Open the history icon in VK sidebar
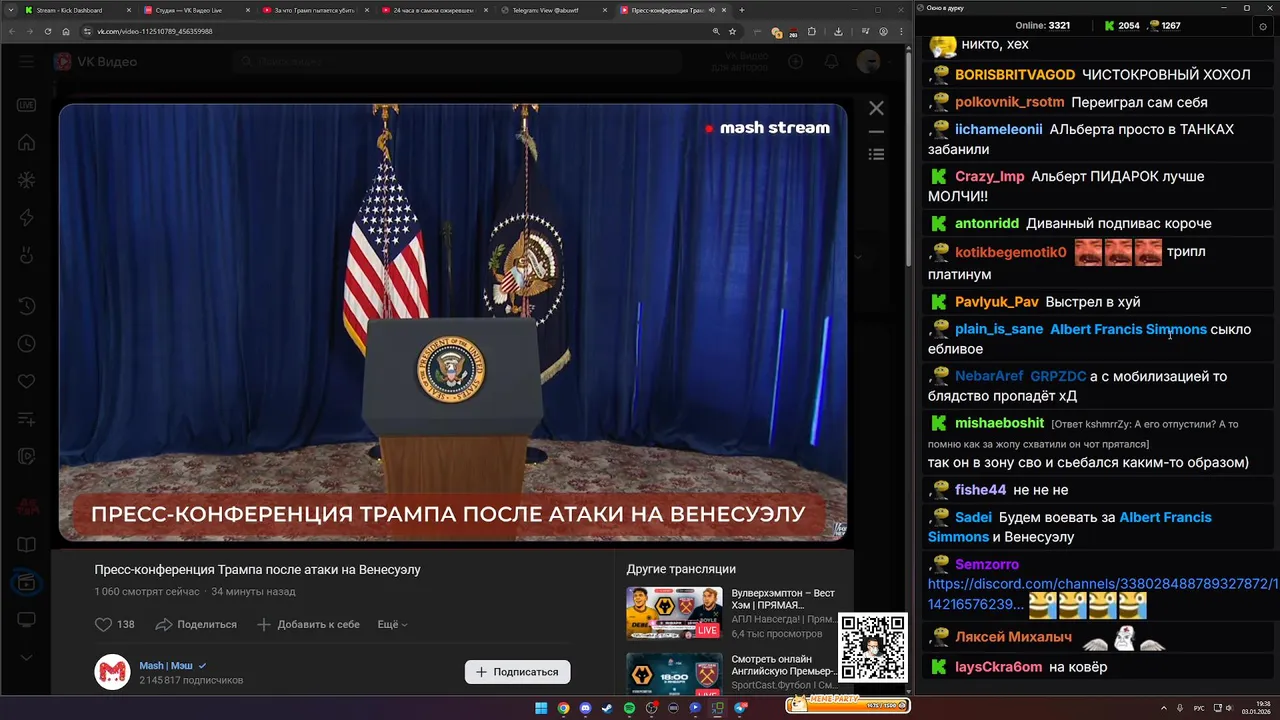 click(x=26, y=306)
